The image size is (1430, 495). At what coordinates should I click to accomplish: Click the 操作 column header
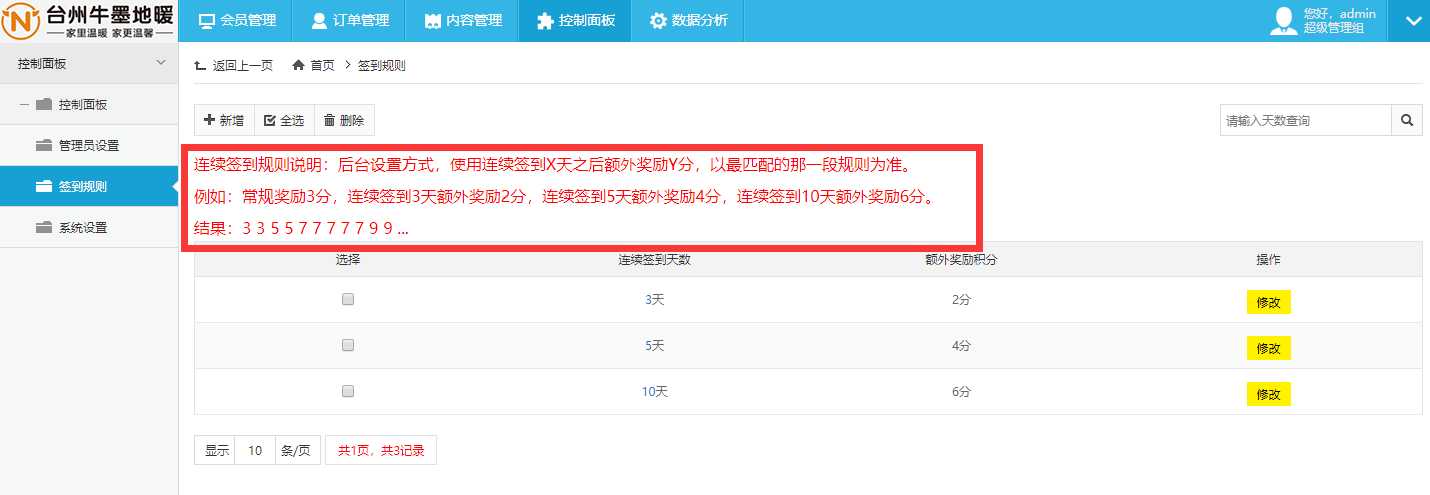click(1269, 260)
